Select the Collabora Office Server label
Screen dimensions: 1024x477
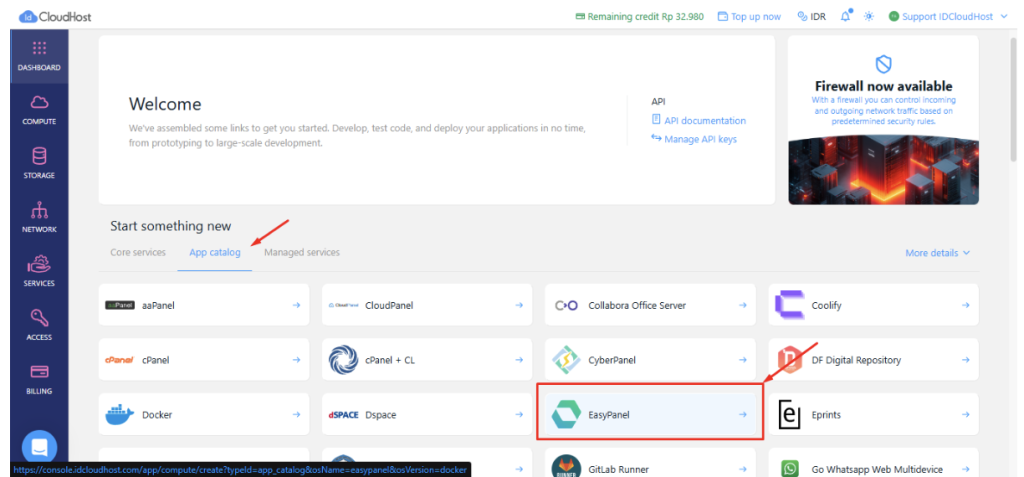(x=637, y=305)
